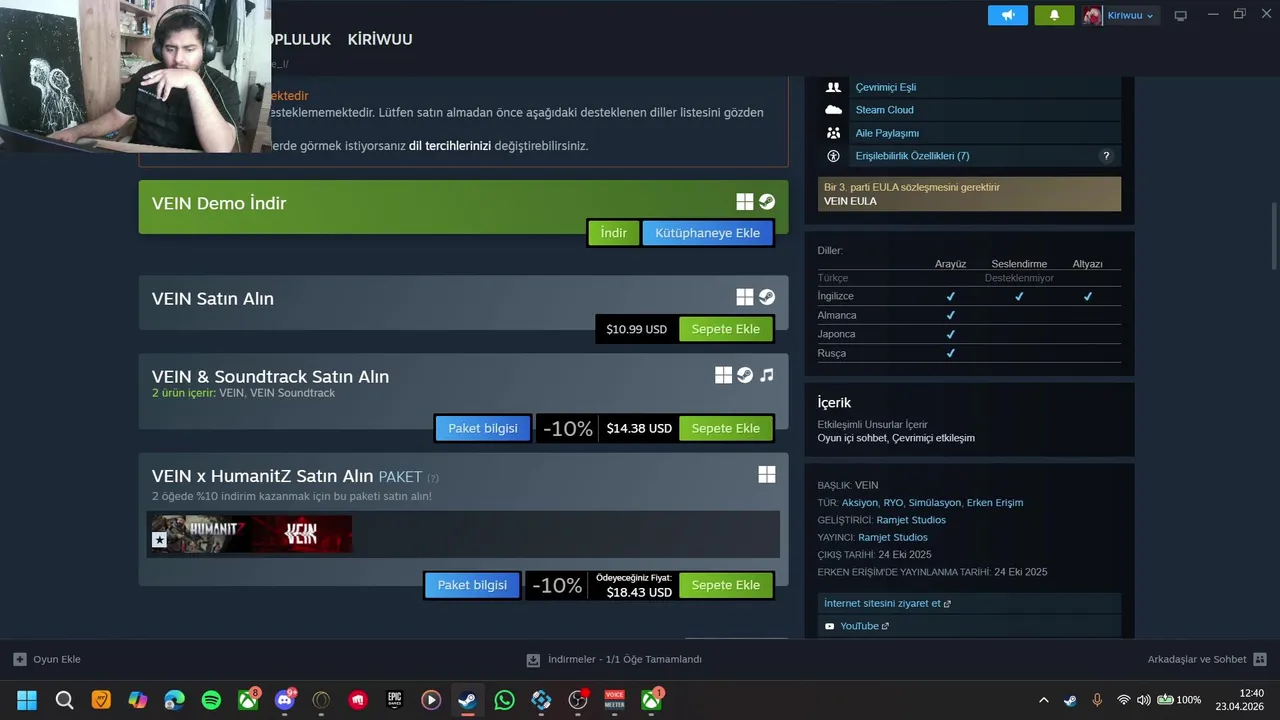Click the announcements megaphone icon
This screenshot has height=720, width=1280.
point(1007,15)
